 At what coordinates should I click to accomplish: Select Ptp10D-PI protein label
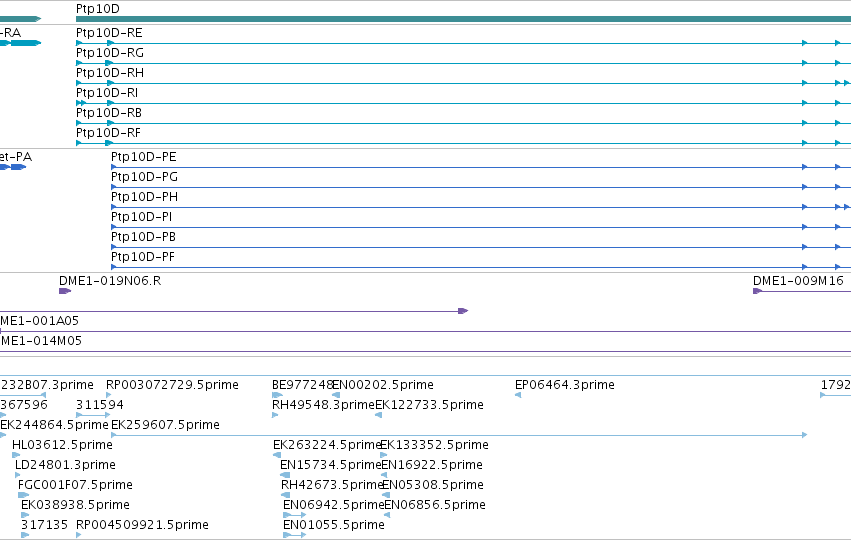point(142,218)
